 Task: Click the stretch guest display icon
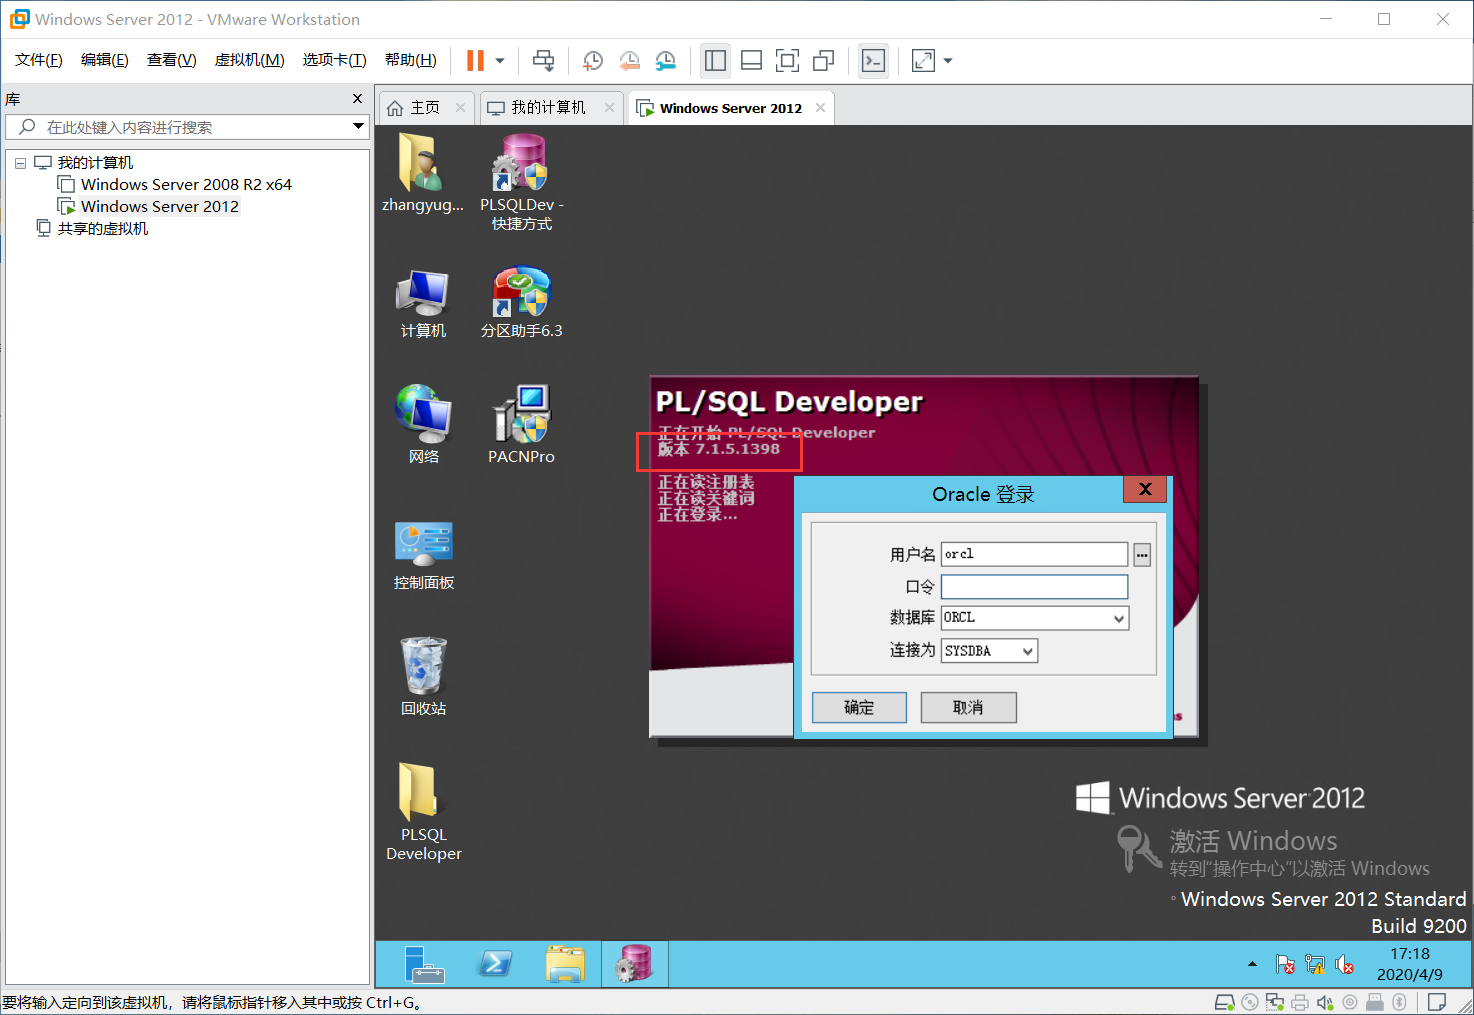pyautogui.click(x=923, y=61)
